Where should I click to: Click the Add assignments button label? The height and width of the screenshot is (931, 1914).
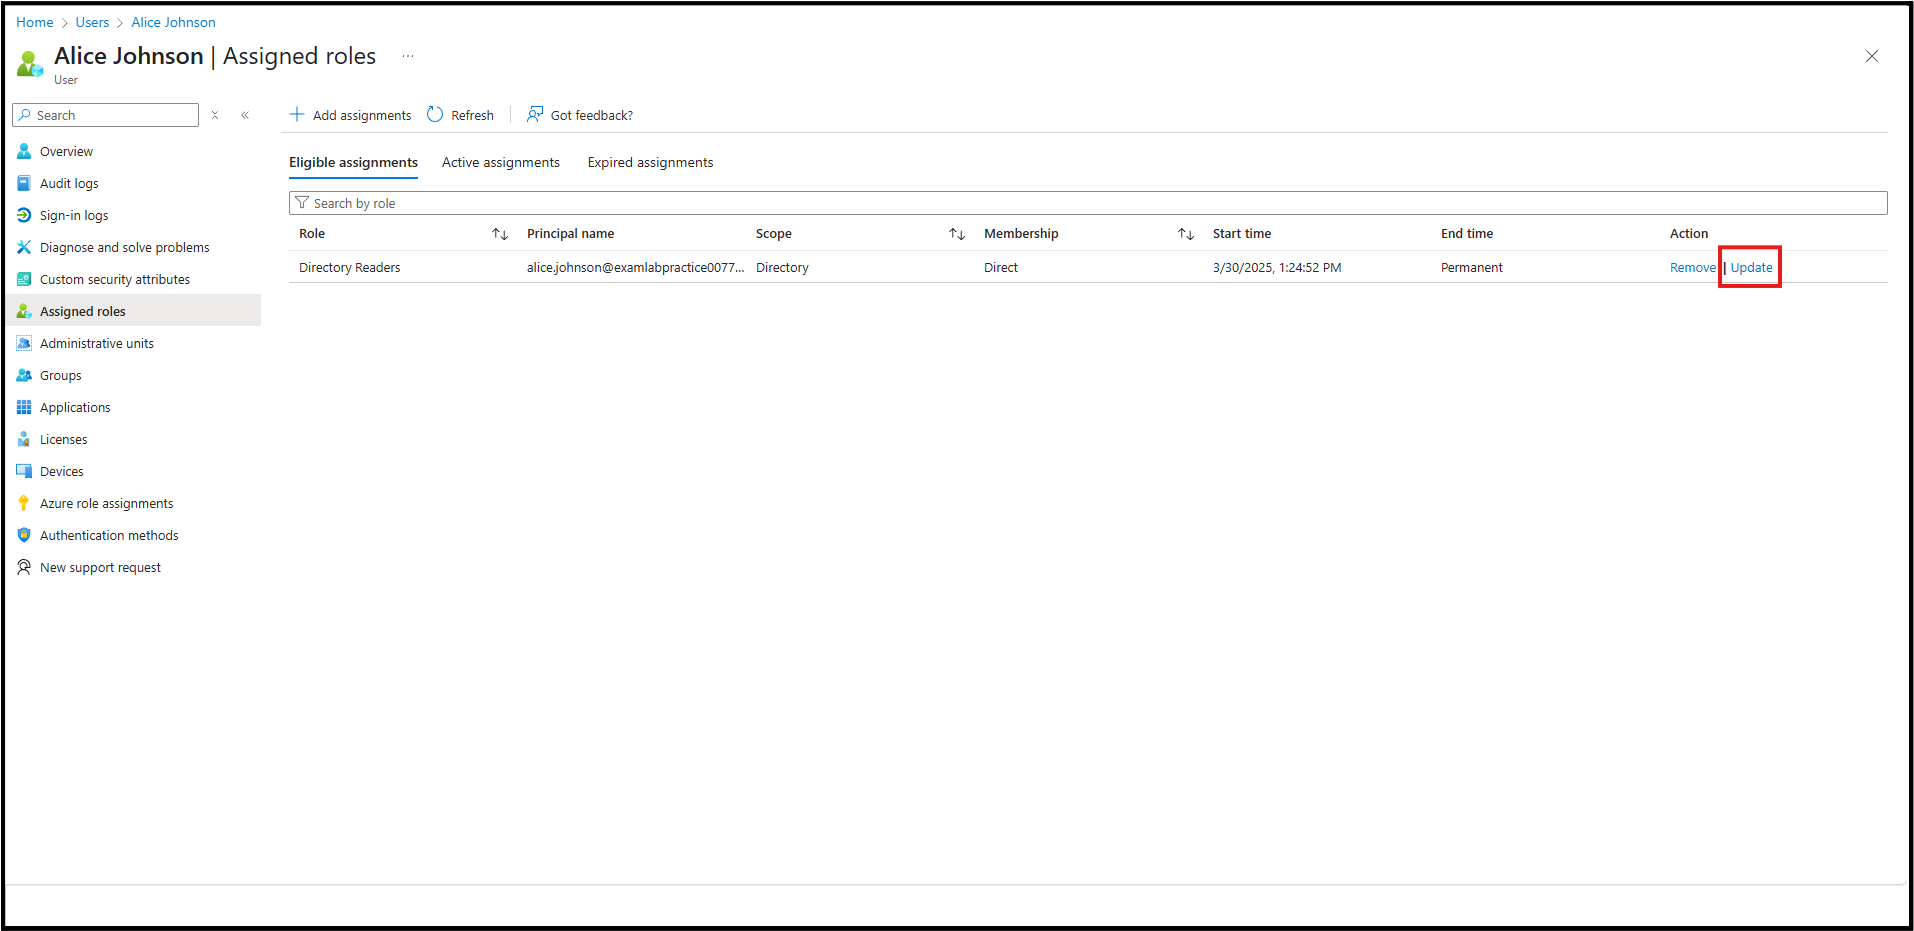(x=362, y=116)
